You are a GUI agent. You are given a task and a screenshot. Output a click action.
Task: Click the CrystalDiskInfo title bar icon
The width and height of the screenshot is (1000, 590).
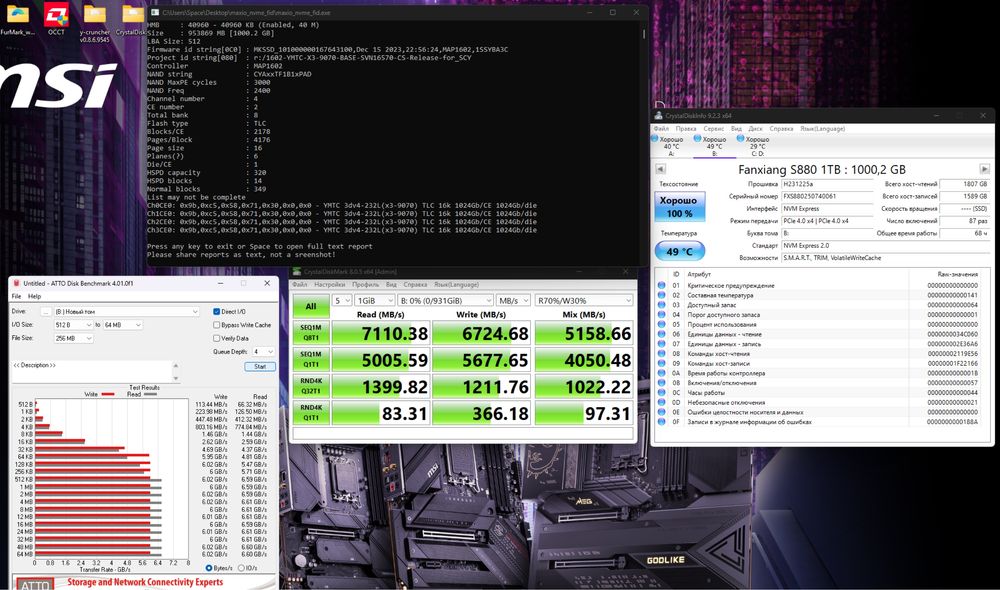tap(658, 115)
